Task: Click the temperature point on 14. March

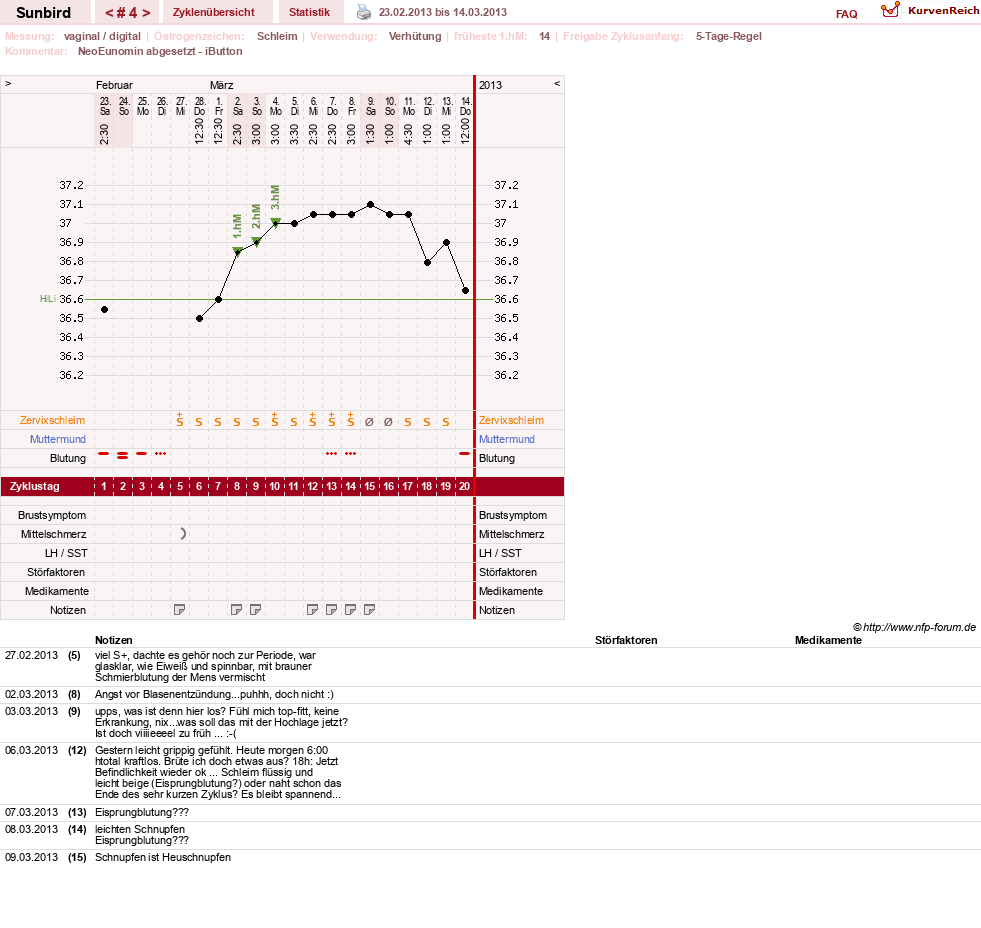Action: point(465,290)
